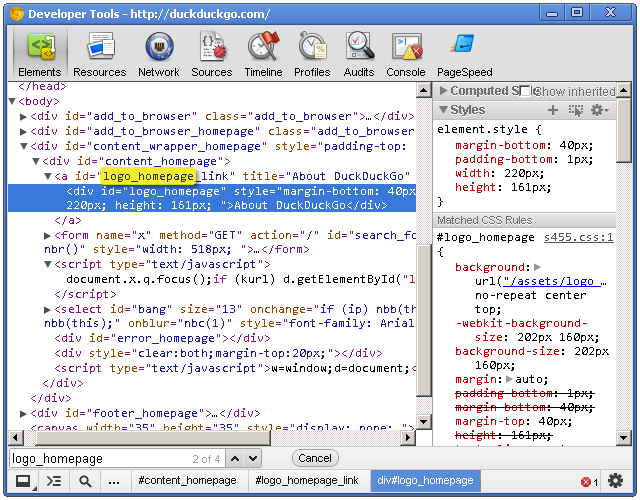Toggle the Show inherited checkbox
The width and height of the screenshot is (640, 500).
(525, 91)
